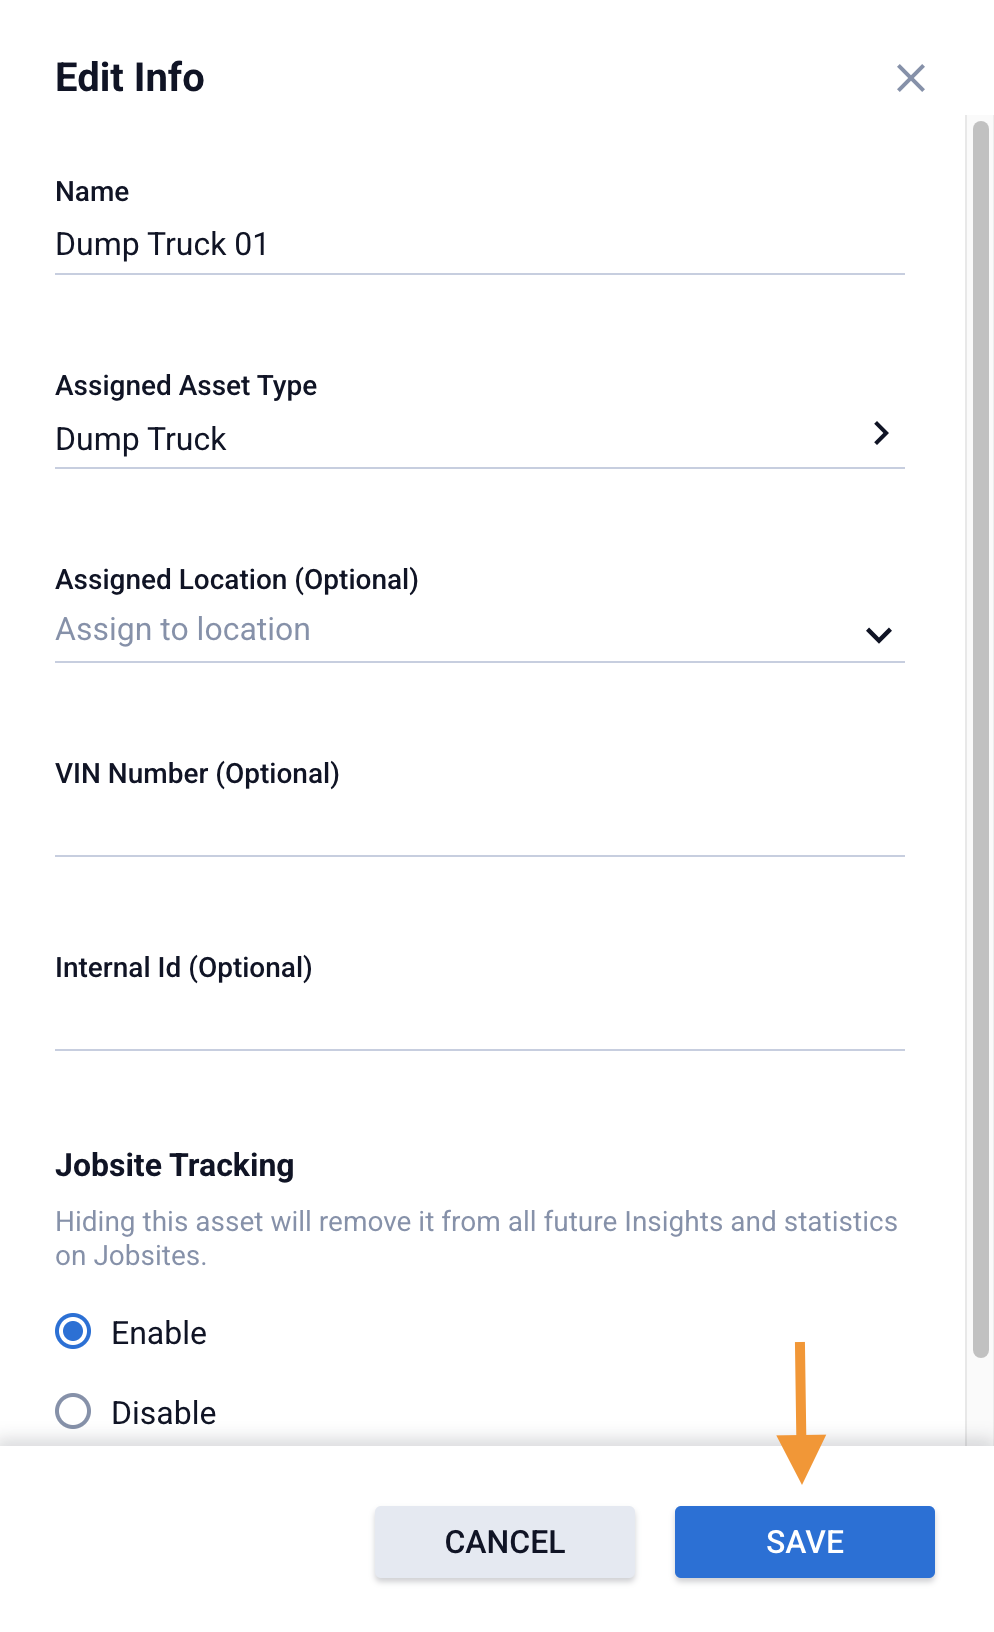Click the Disable option label text
The height and width of the screenshot is (1632, 994).
[x=164, y=1413]
